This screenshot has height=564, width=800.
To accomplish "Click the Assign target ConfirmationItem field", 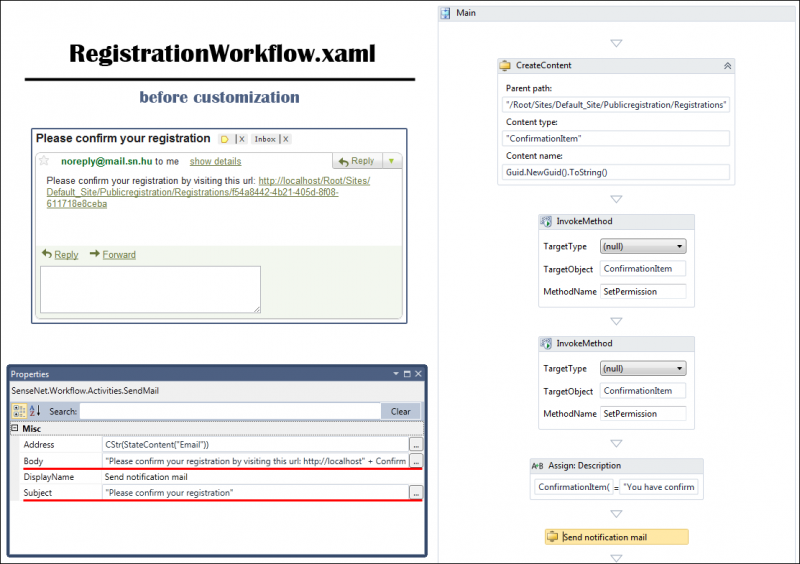I will [x=573, y=487].
